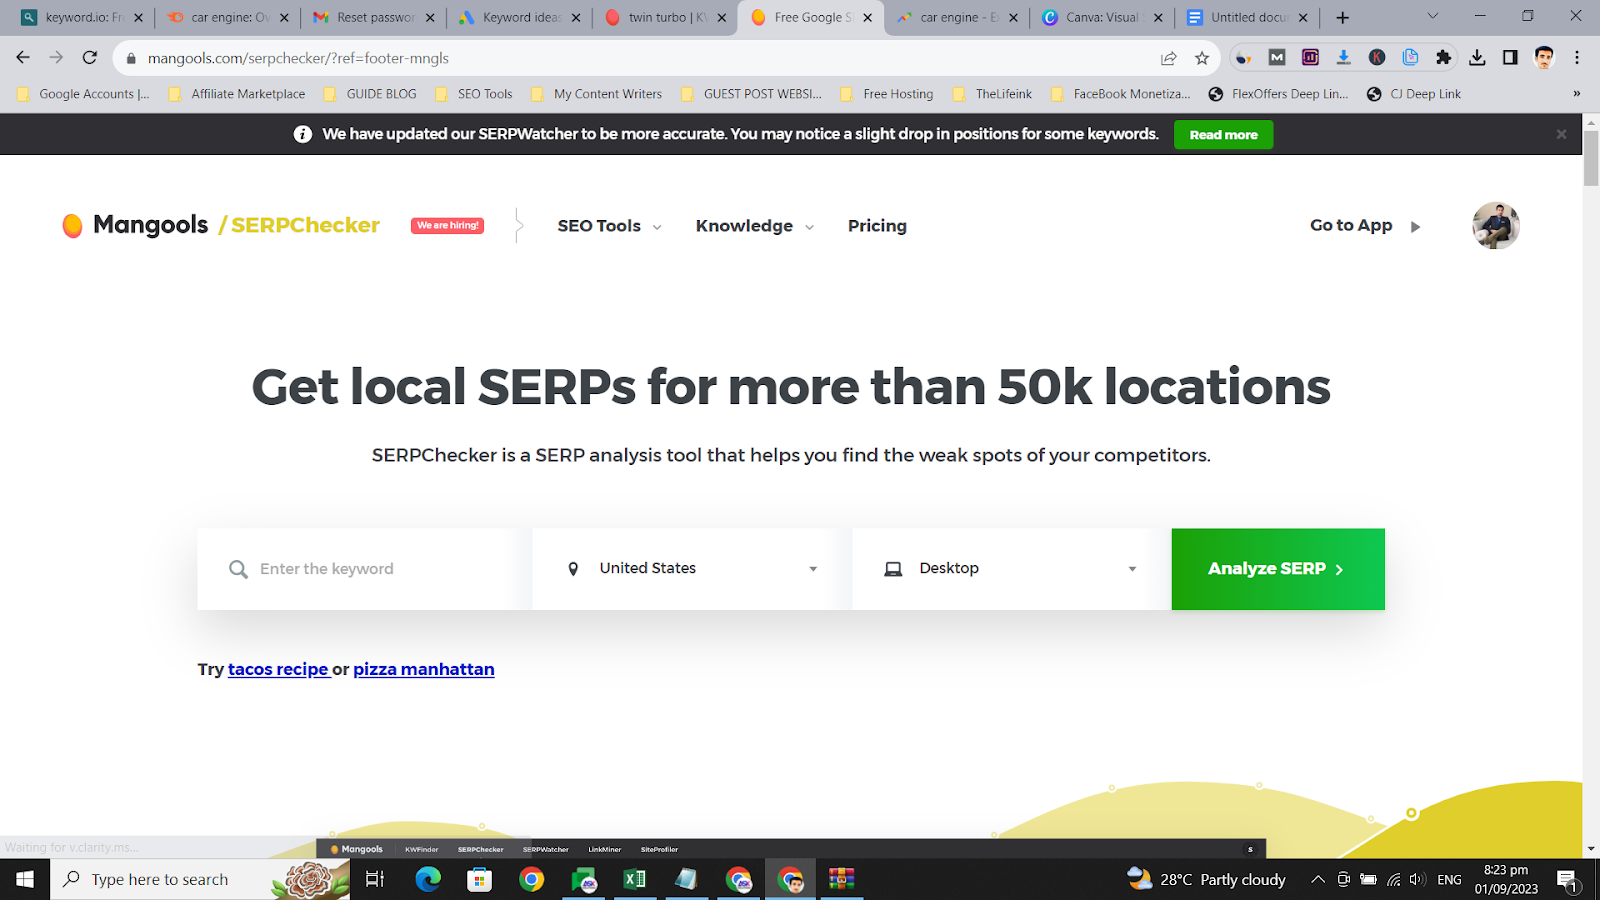Image resolution: width=1600 pixels, height=900 pixels.
Task: Show hidden bookmarks with the overflow chevron
Action: 1577,94
